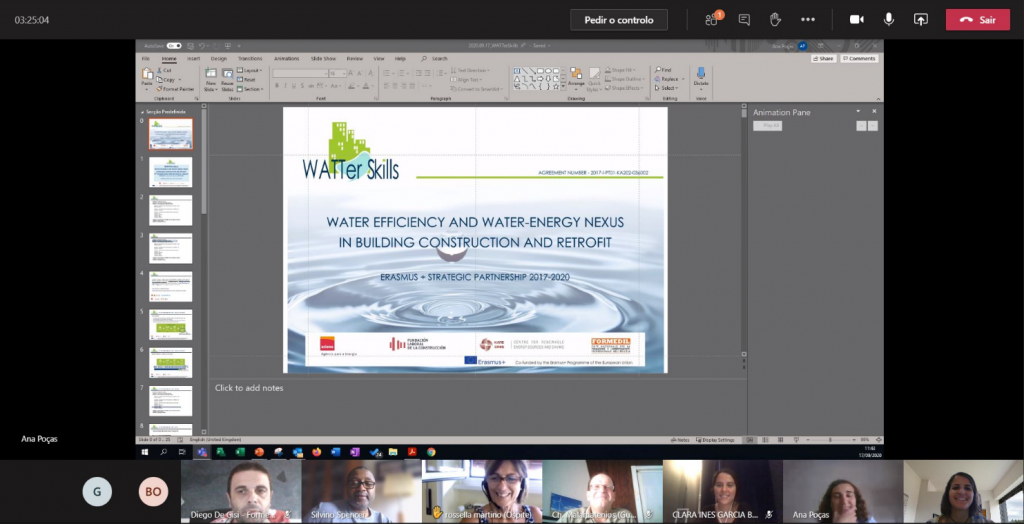This screenshot has height=524, width=1024.
Task: Click Find in Editing group
Action: coord(663,70)
